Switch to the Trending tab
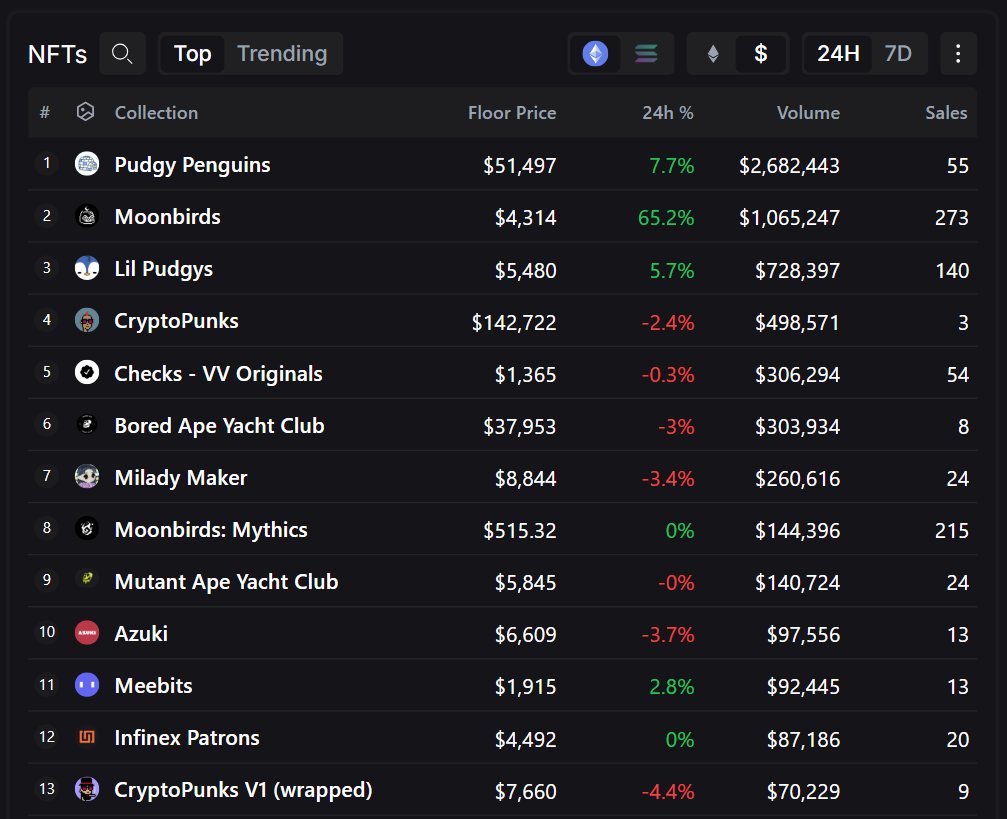 click(282, 53)
